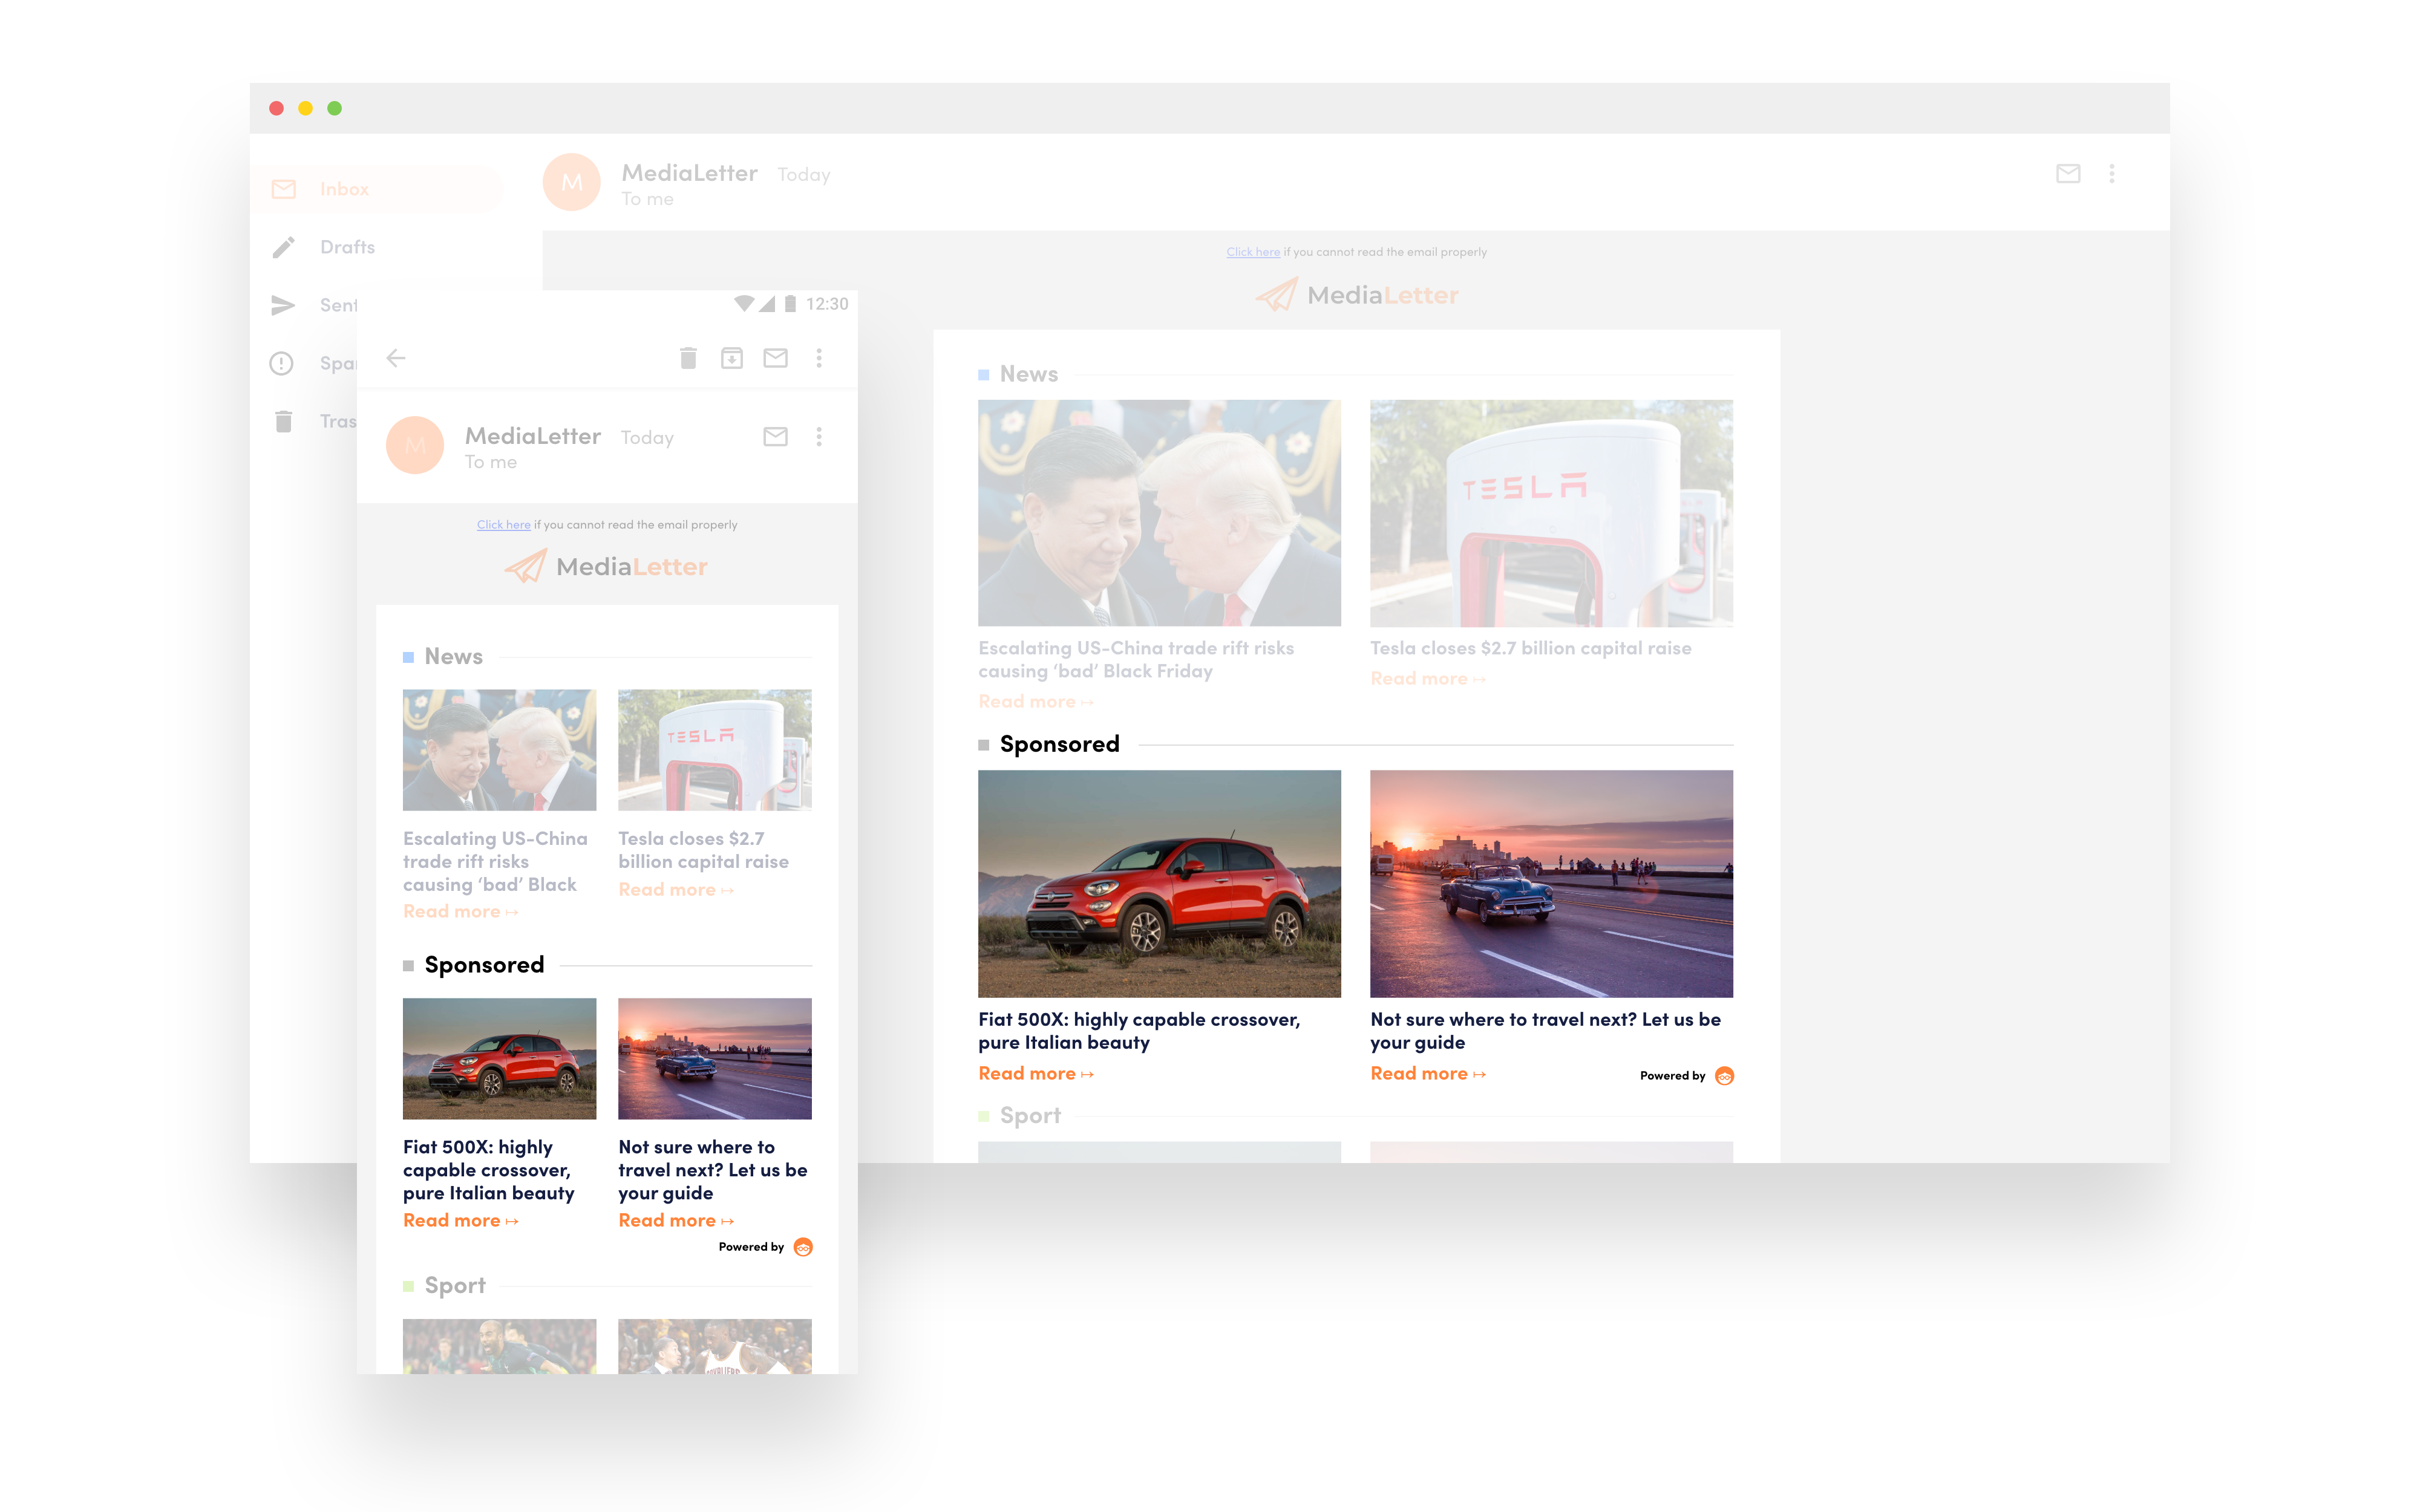This screenshot has height=1512, width=2420.
Task: Click the archive icon in mobile toolbar
Action: pyautogui.click(x=732, y=358)
